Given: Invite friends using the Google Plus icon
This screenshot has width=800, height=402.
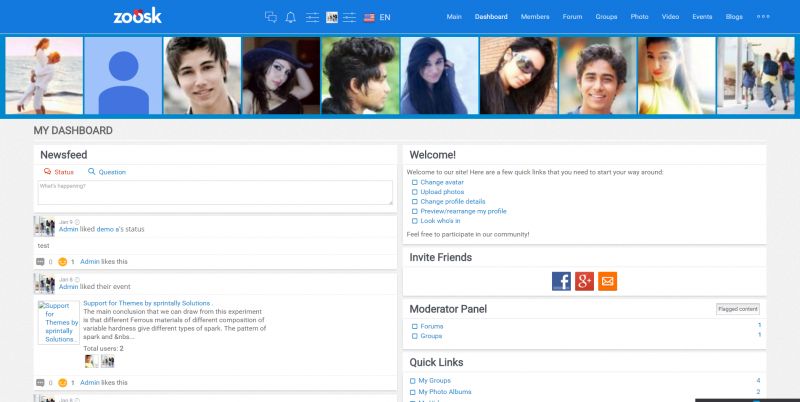Looking at the screenshot, I should [x=585, y=281].
